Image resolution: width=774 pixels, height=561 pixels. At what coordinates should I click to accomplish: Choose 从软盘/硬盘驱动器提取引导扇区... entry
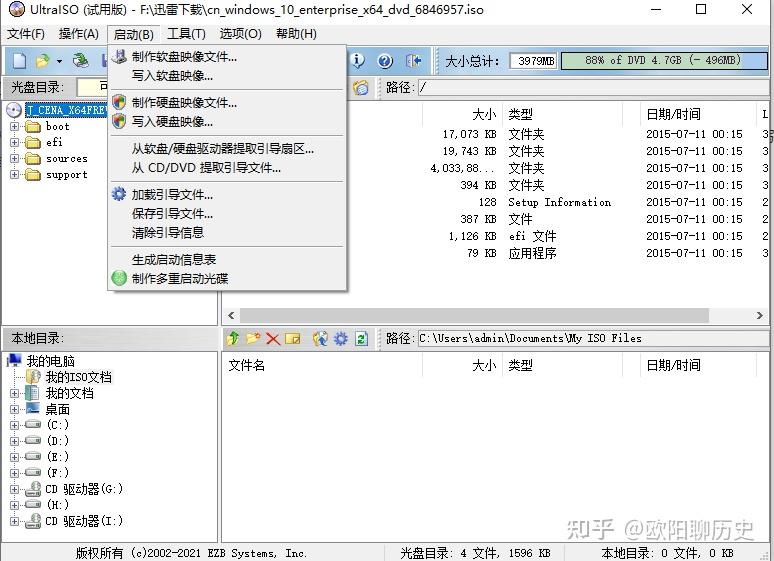point(227,149)
